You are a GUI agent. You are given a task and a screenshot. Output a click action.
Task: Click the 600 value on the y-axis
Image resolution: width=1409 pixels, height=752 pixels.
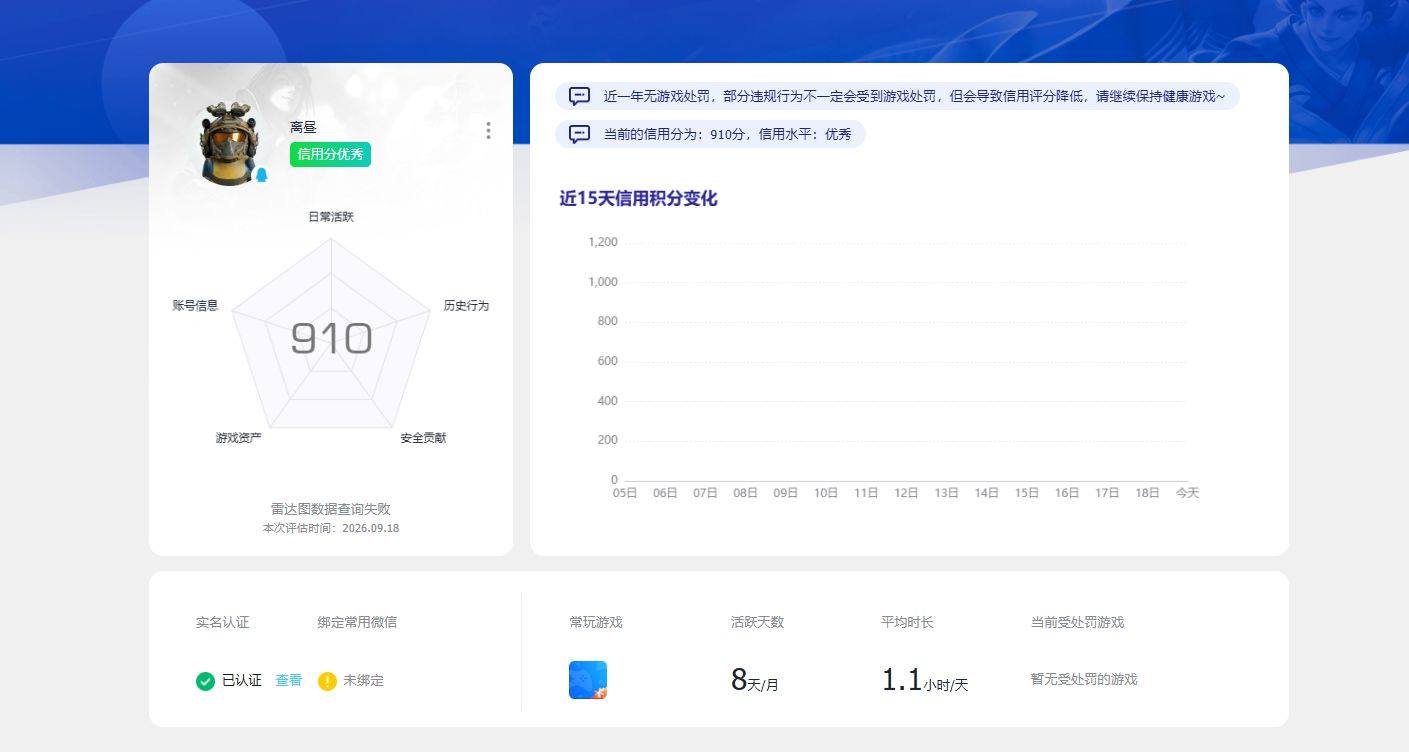607,361
